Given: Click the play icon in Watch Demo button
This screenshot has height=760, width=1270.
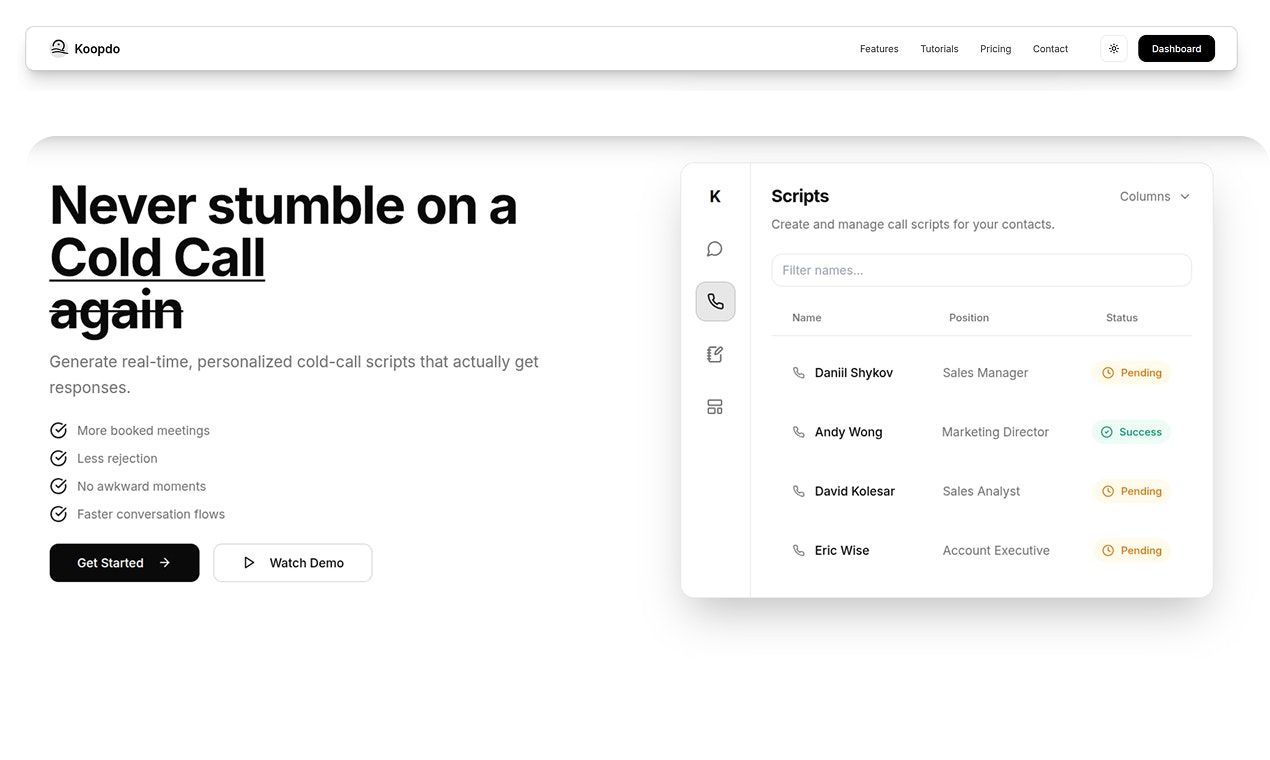Looking at the screenshot, I should pos(249,562).
